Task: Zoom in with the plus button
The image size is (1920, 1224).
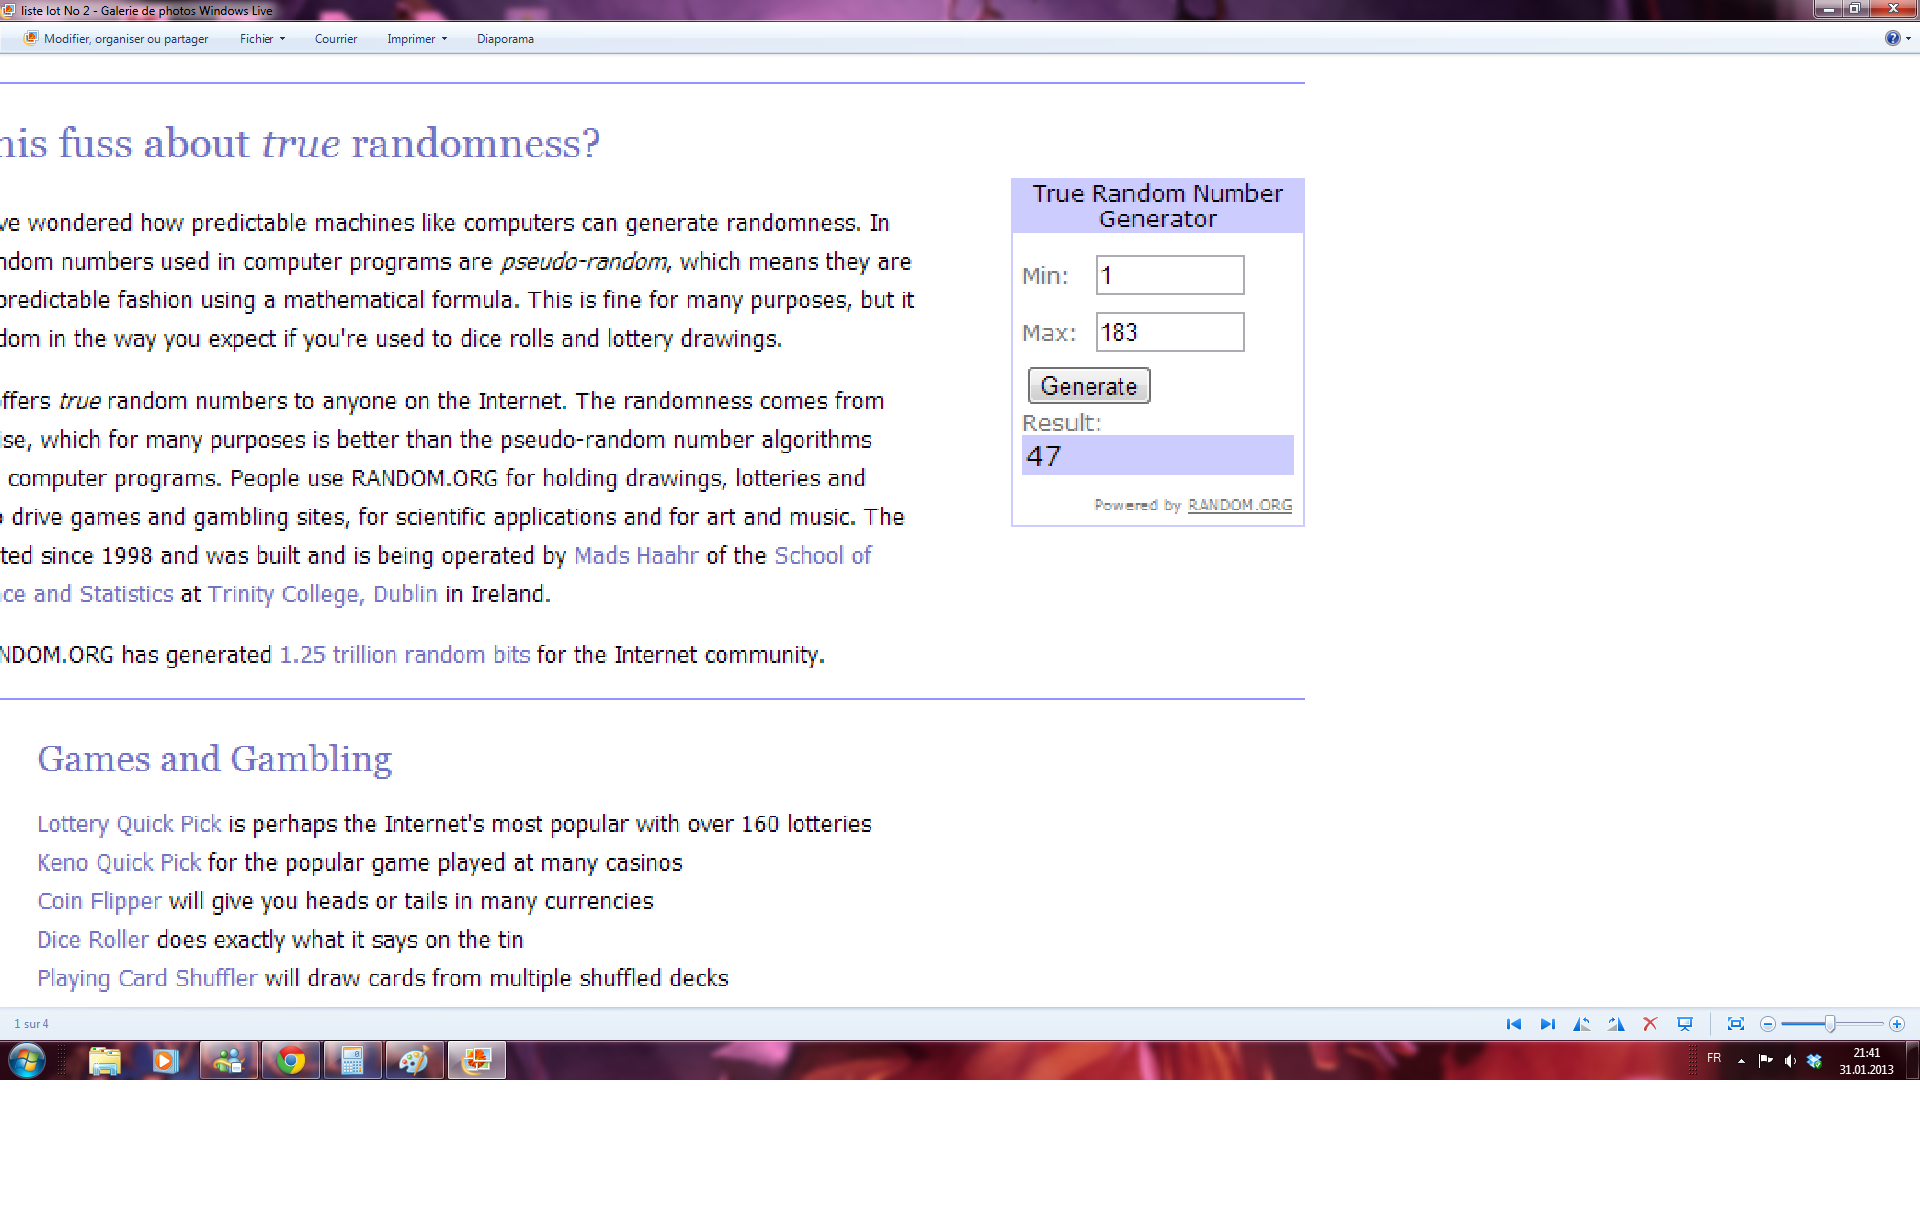Action: [x=1897, y=1024]
